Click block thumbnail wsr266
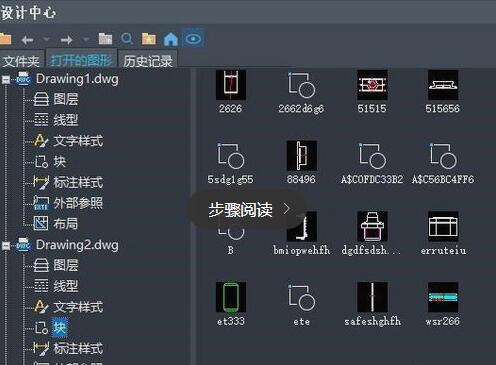496x365 pixels. [443, 297]
